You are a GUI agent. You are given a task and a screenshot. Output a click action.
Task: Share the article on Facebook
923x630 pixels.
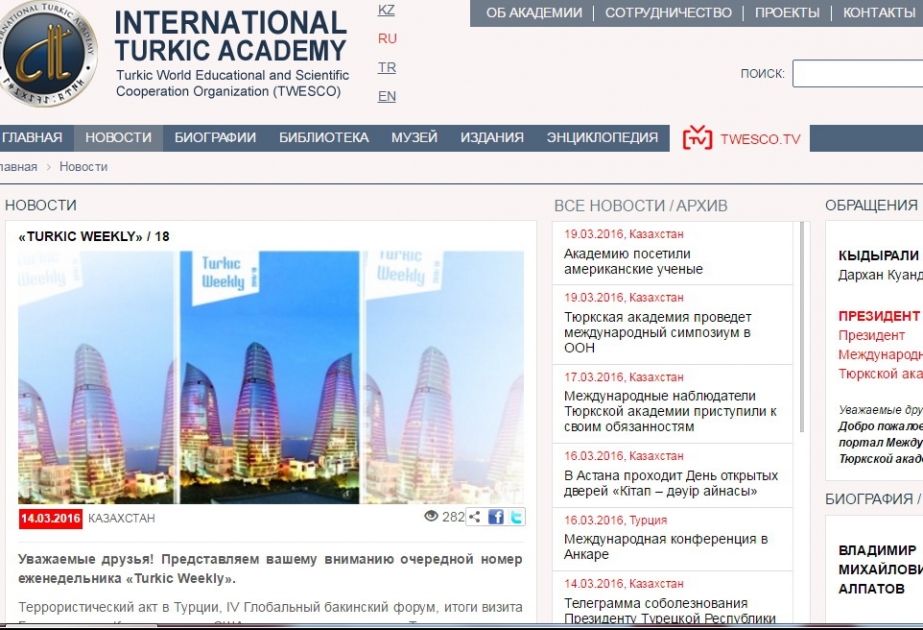[x=496, y=517]
